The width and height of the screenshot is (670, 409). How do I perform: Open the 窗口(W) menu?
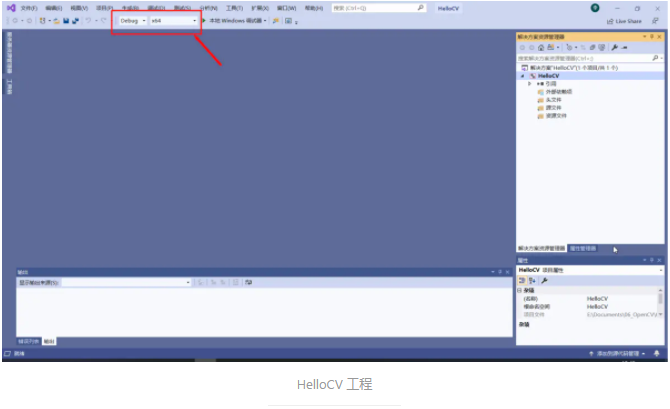[286, 8]
